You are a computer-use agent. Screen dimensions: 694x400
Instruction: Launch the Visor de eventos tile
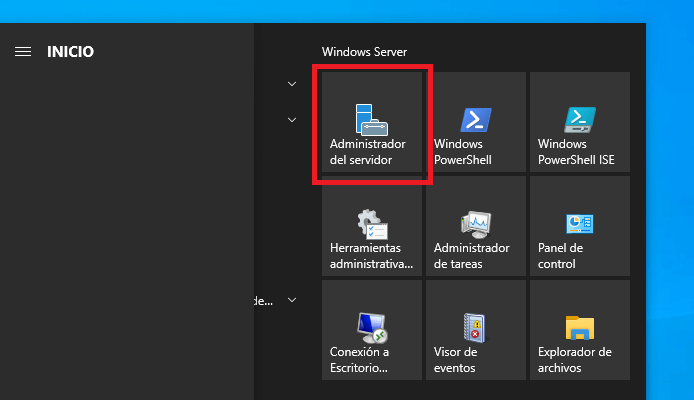tap(476, 330)
